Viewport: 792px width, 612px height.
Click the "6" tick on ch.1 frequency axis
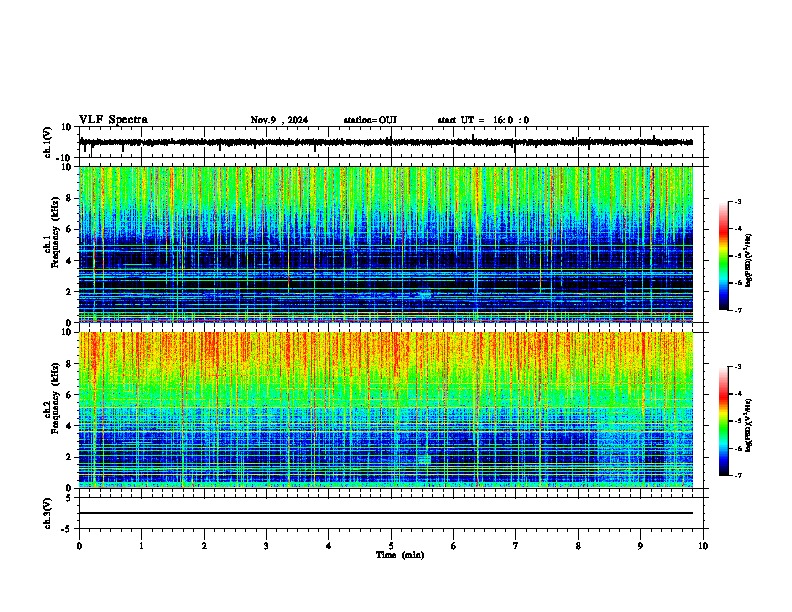[70, 229]
